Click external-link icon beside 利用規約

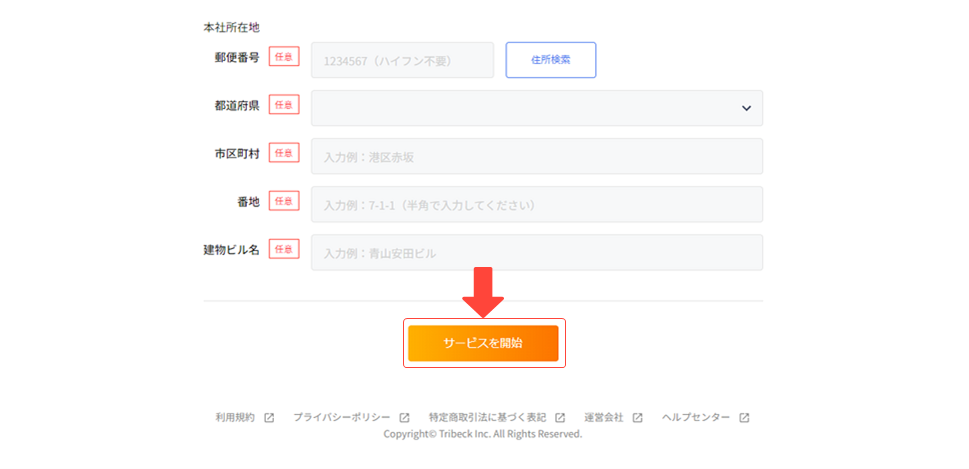coord(269,418)
